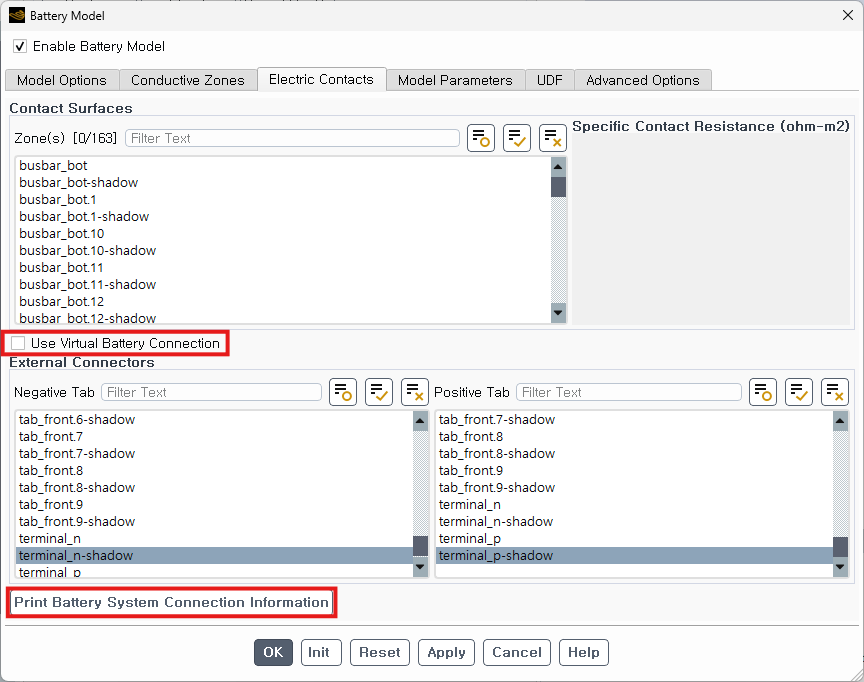The height and width of the screenshot is (682, 864).
Task: Click Negative Tab toggle tree view icon
Action: click(343, 392)
